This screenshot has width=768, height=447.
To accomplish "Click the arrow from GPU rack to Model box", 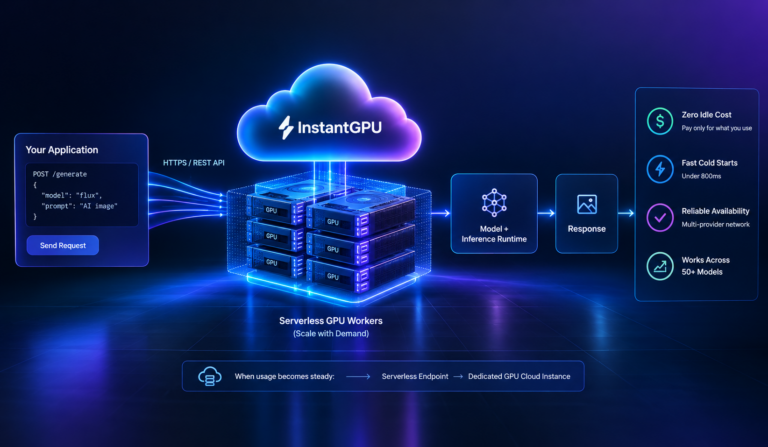I will [x=440, y=213].
